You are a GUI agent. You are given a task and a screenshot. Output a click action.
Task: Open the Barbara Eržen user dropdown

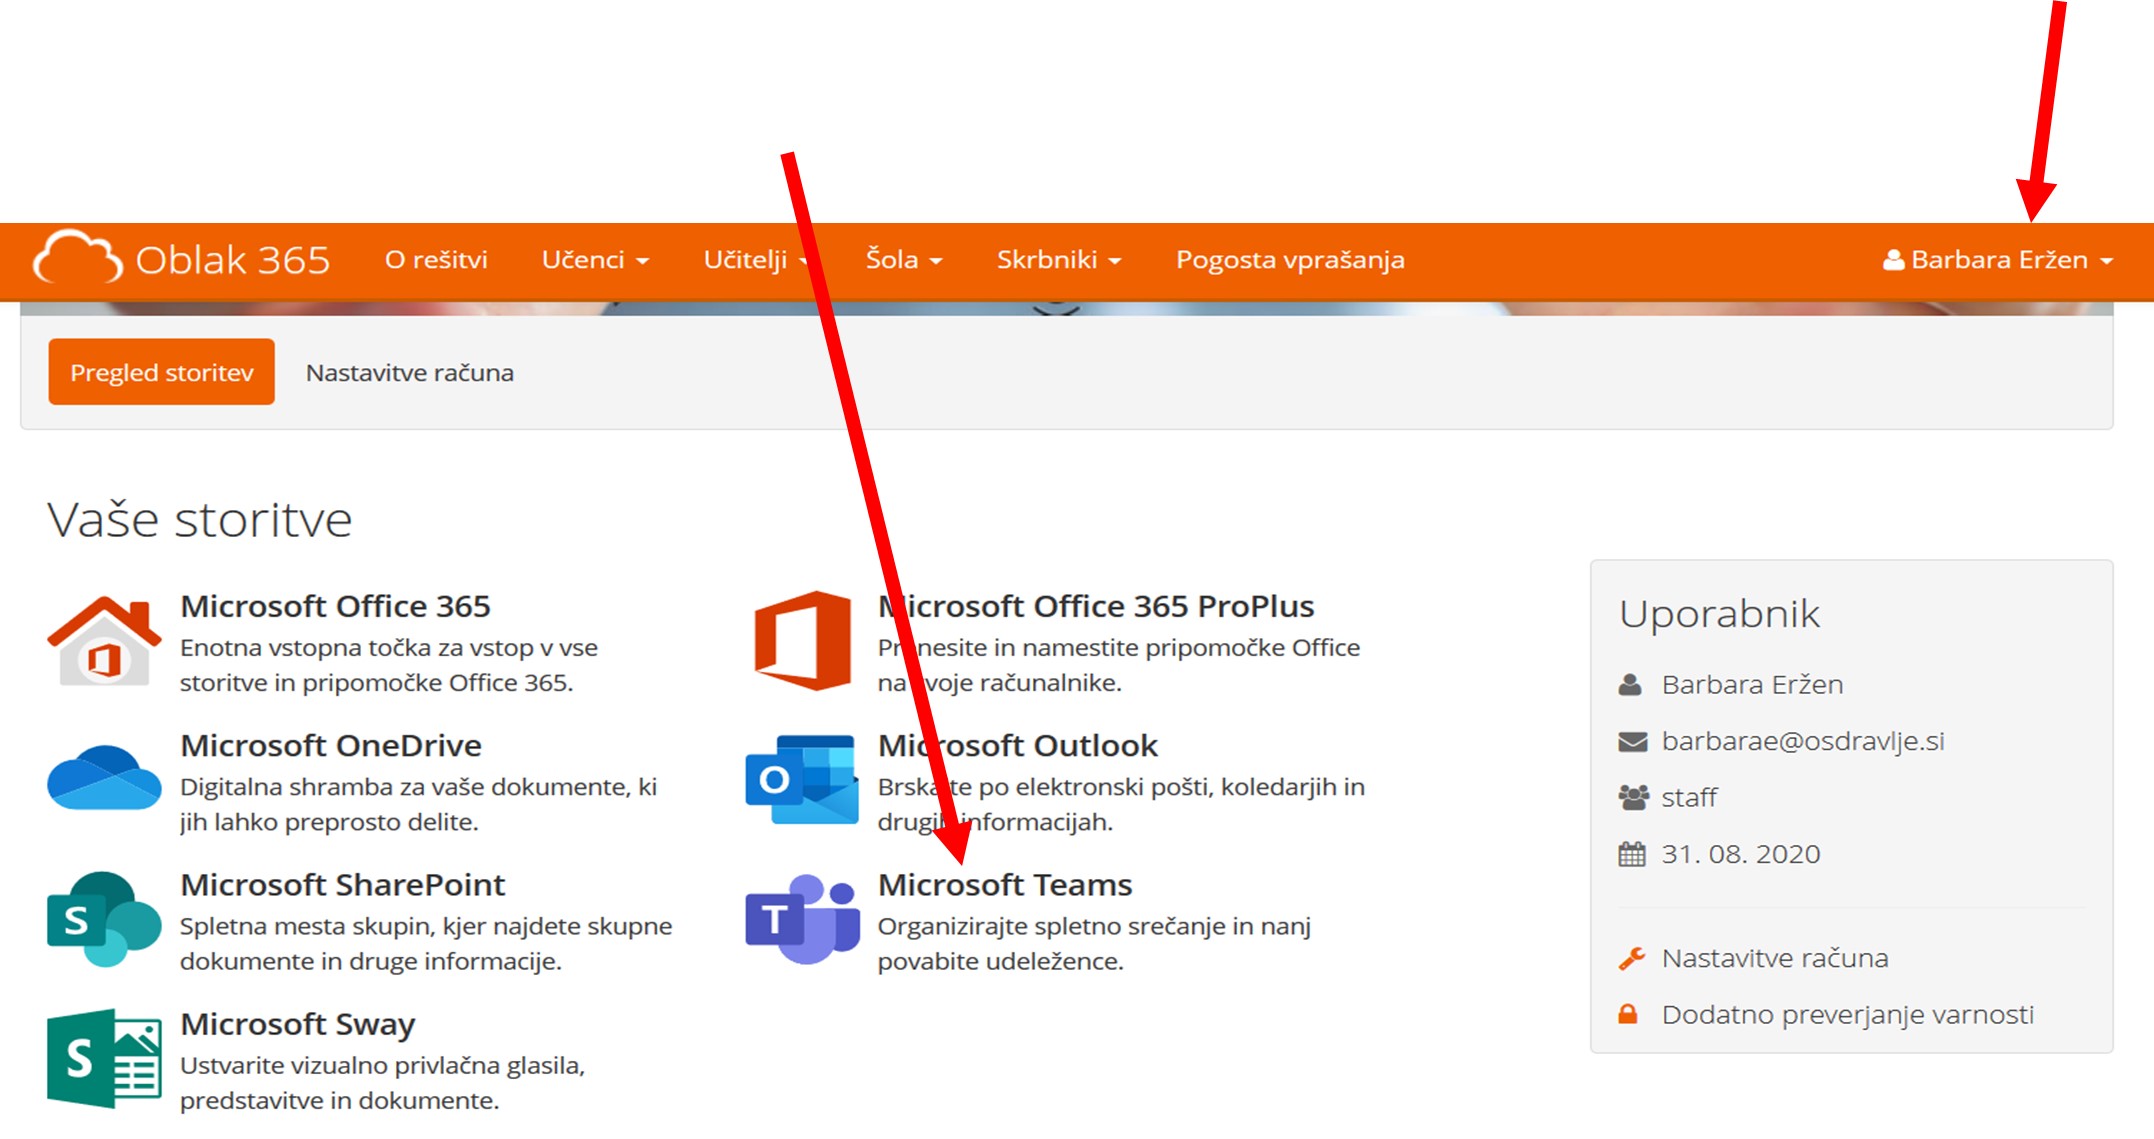1997,260
